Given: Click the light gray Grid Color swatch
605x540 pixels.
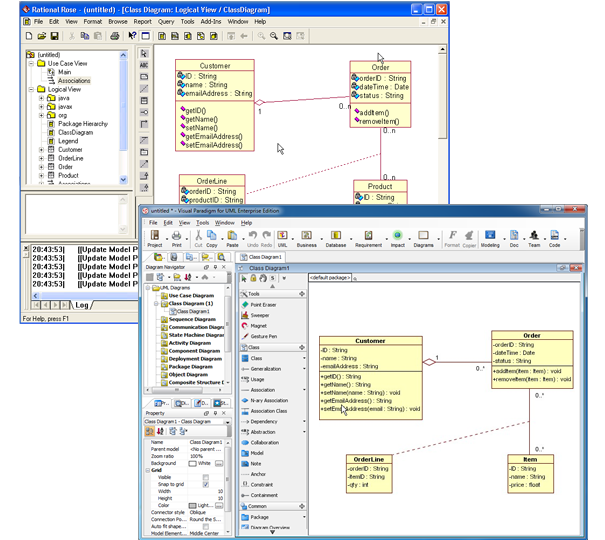Looking at the screenshot, I should [x=193, y=505].
